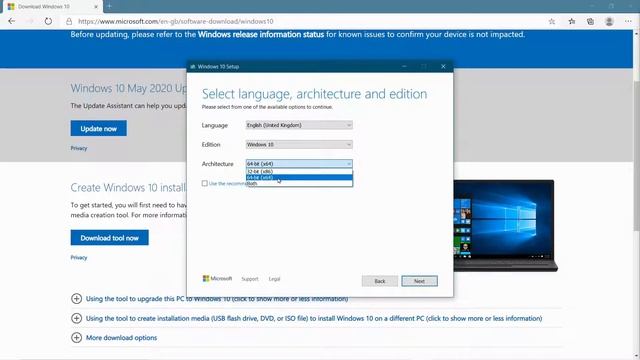
Task: Minimize the Windows 10 Setup dialog
Action: click(404, 67)
